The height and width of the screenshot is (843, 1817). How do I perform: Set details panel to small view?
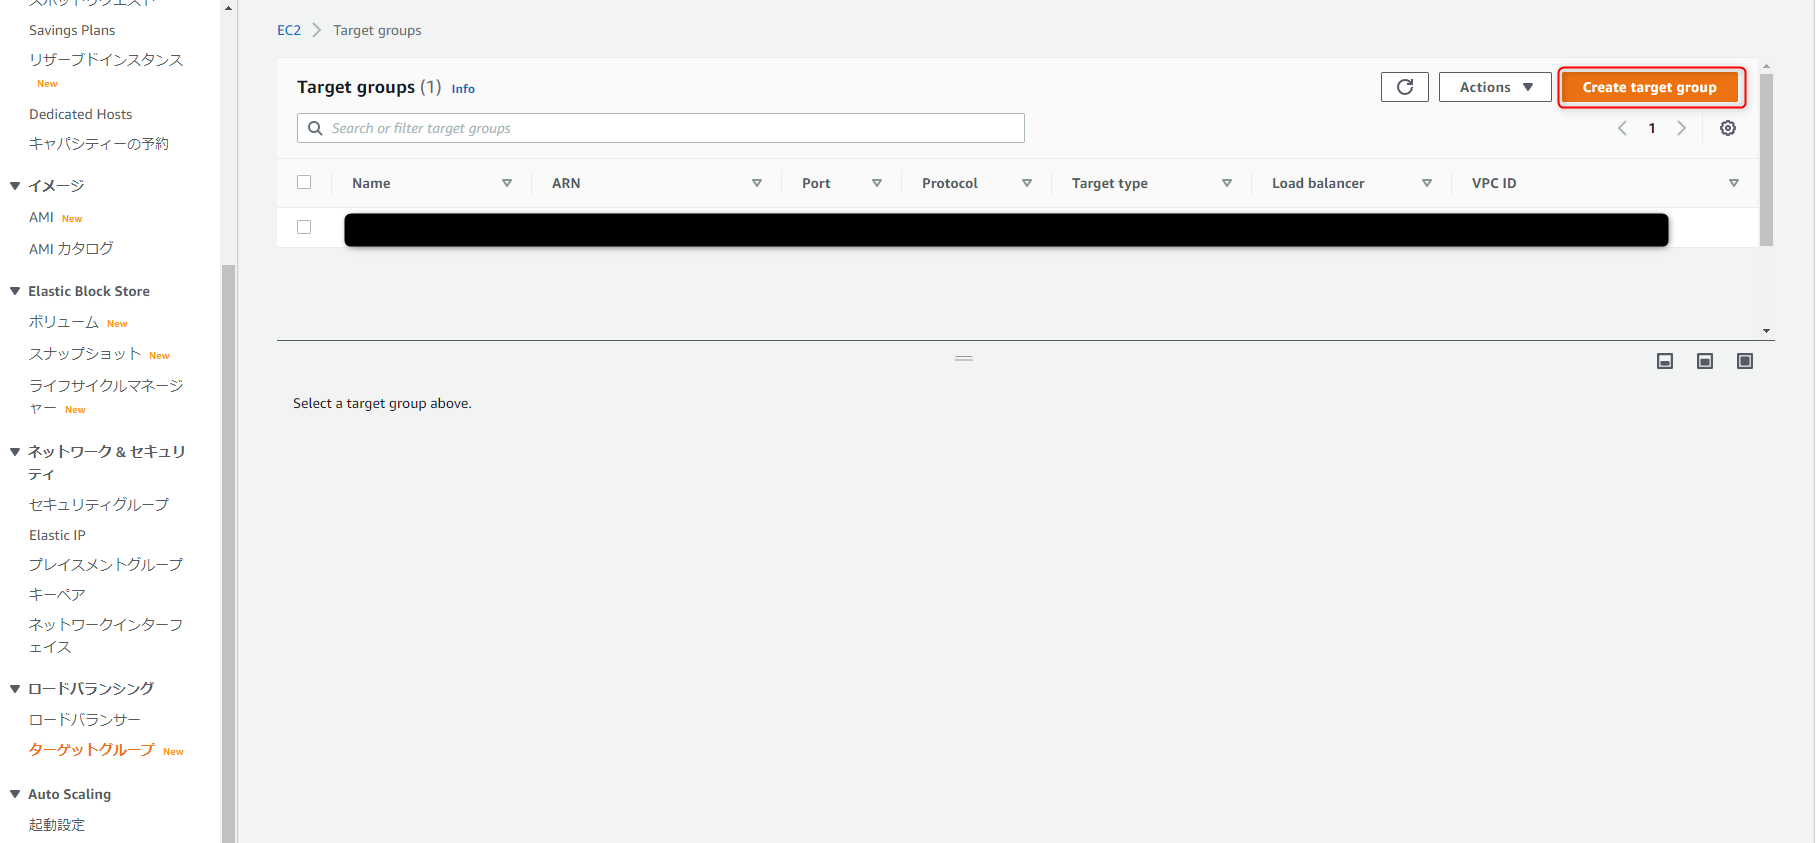pyautogui.click(x=1665, y=361)
